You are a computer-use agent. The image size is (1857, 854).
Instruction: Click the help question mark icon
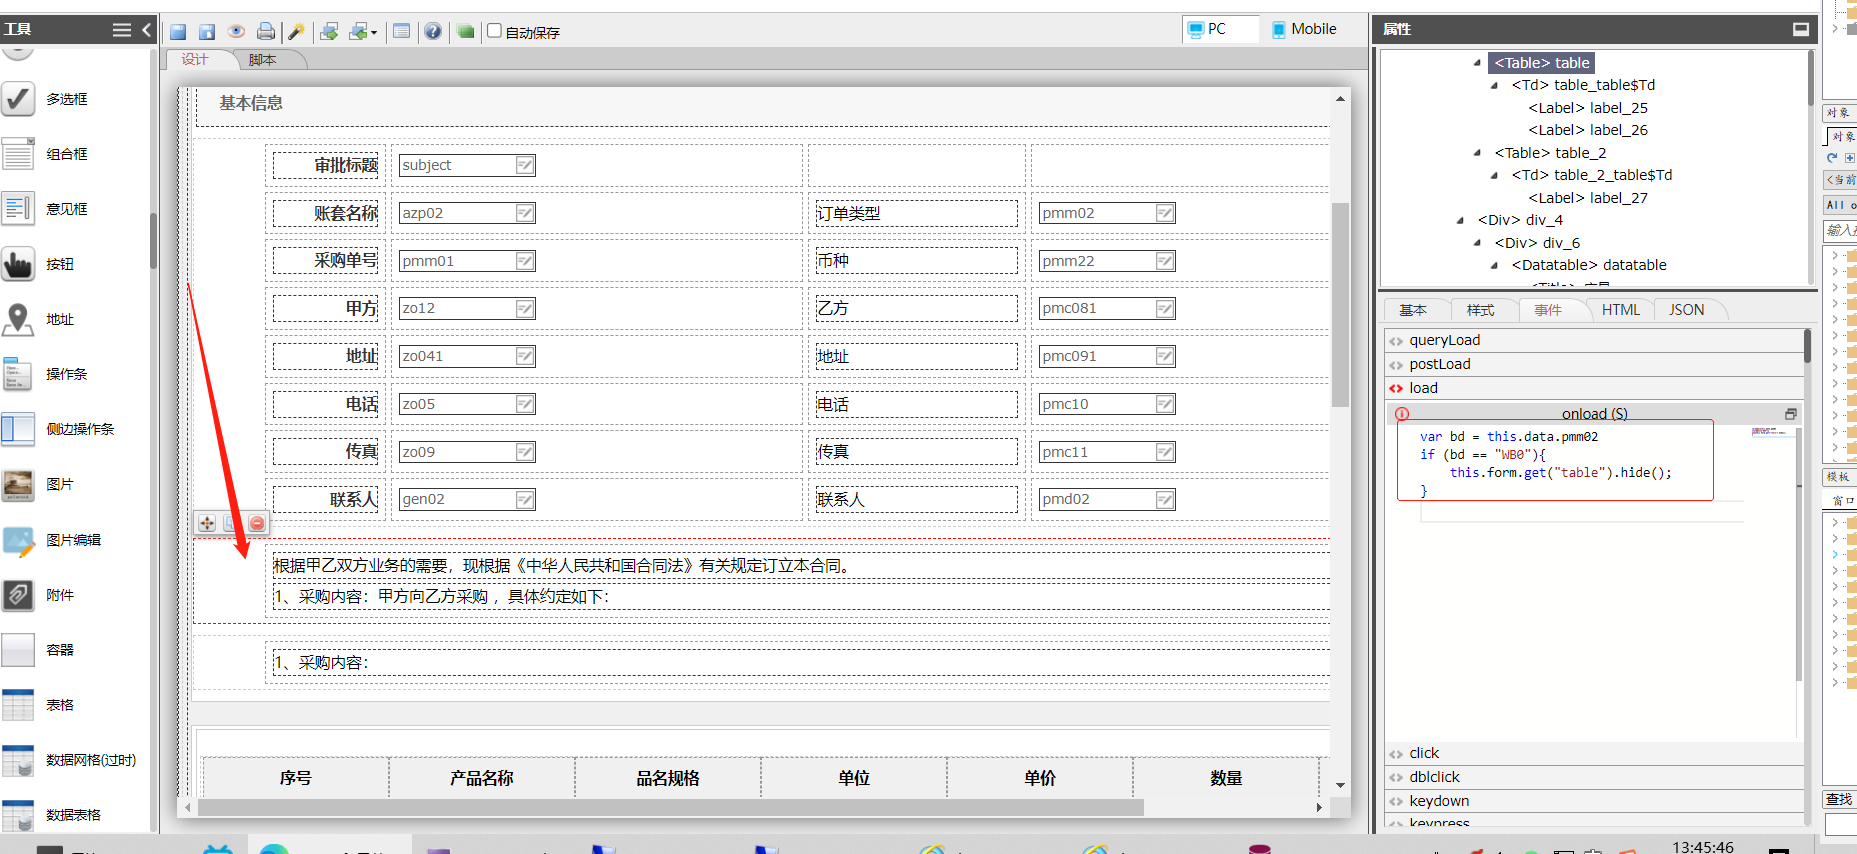[432, 32]
